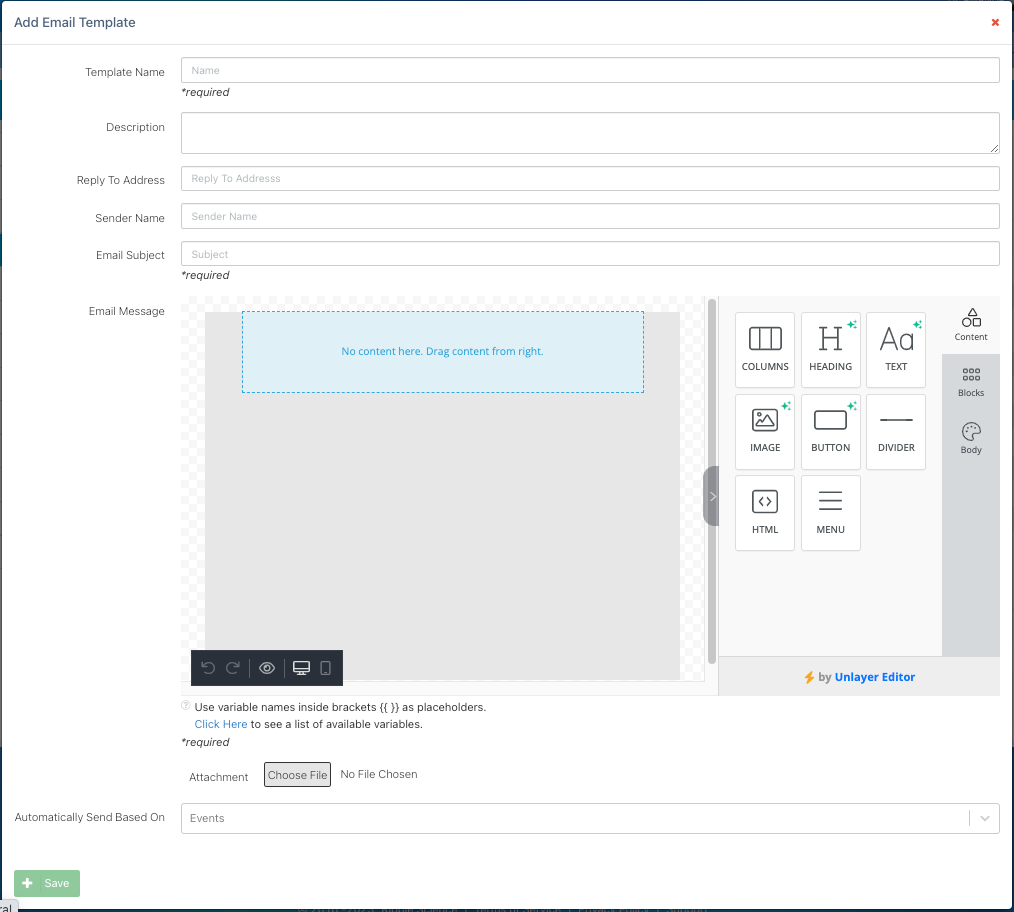The height and width of the screenshot is (912, 1014).
Task: Click the green Save button
Action: (x=47, y=883)
